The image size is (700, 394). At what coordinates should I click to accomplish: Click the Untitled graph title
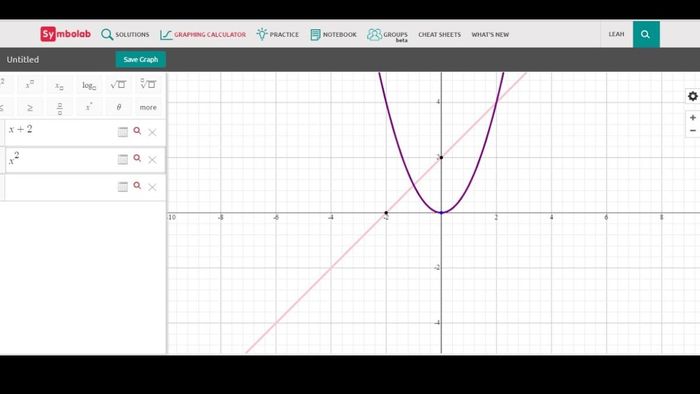pyautogui.click(x=23, y=59)
